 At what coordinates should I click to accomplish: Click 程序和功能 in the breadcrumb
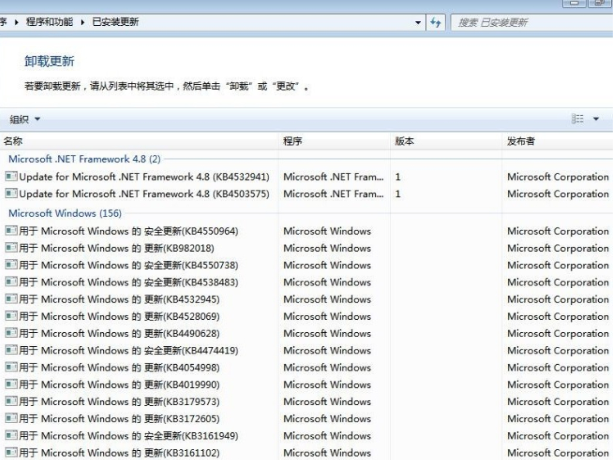[49, 22]
